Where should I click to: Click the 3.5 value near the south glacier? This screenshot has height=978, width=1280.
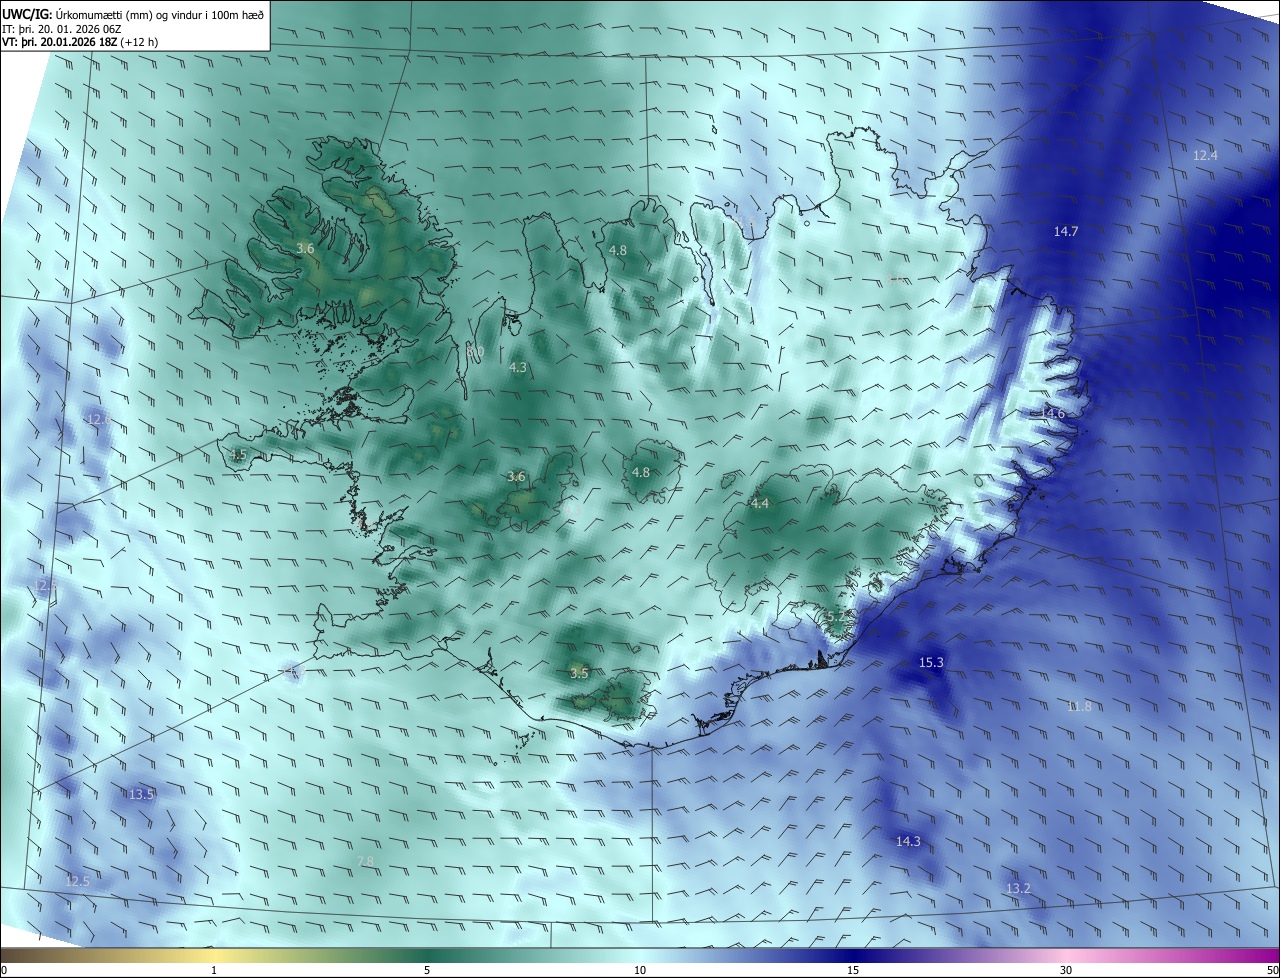click(x=579, y=673)
